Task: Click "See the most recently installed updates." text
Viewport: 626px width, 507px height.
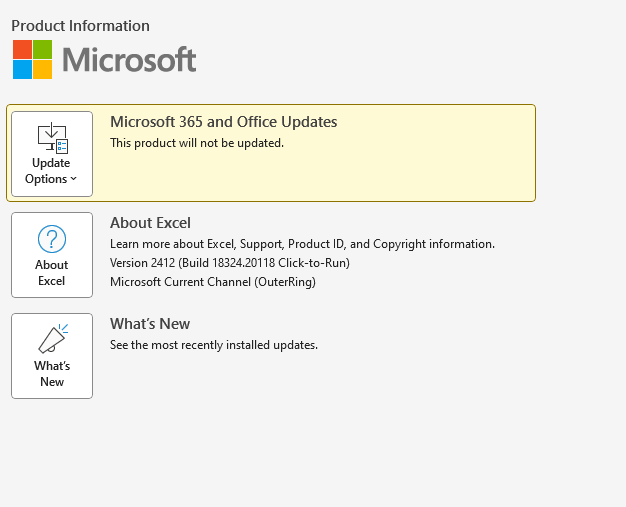Action: coord(214,345)
